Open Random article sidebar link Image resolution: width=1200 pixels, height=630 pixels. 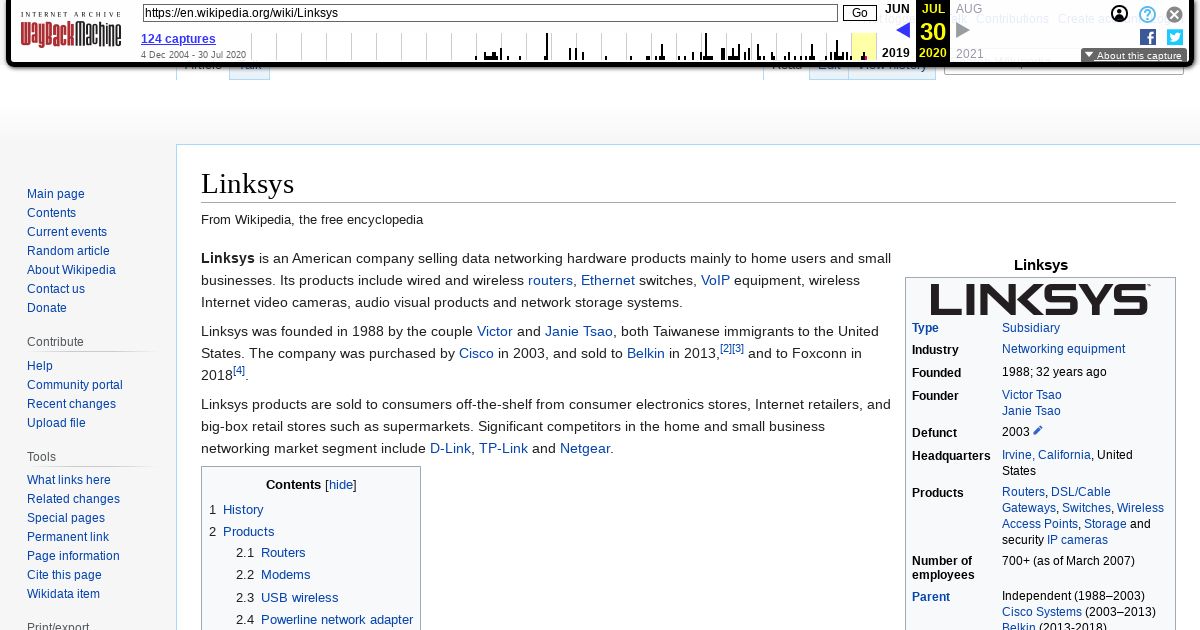pyautogui.click(x=68, y=251)
